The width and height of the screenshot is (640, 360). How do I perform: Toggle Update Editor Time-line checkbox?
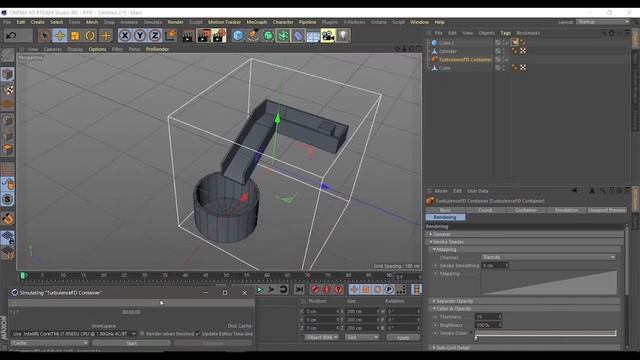click(x=198, y=334)
